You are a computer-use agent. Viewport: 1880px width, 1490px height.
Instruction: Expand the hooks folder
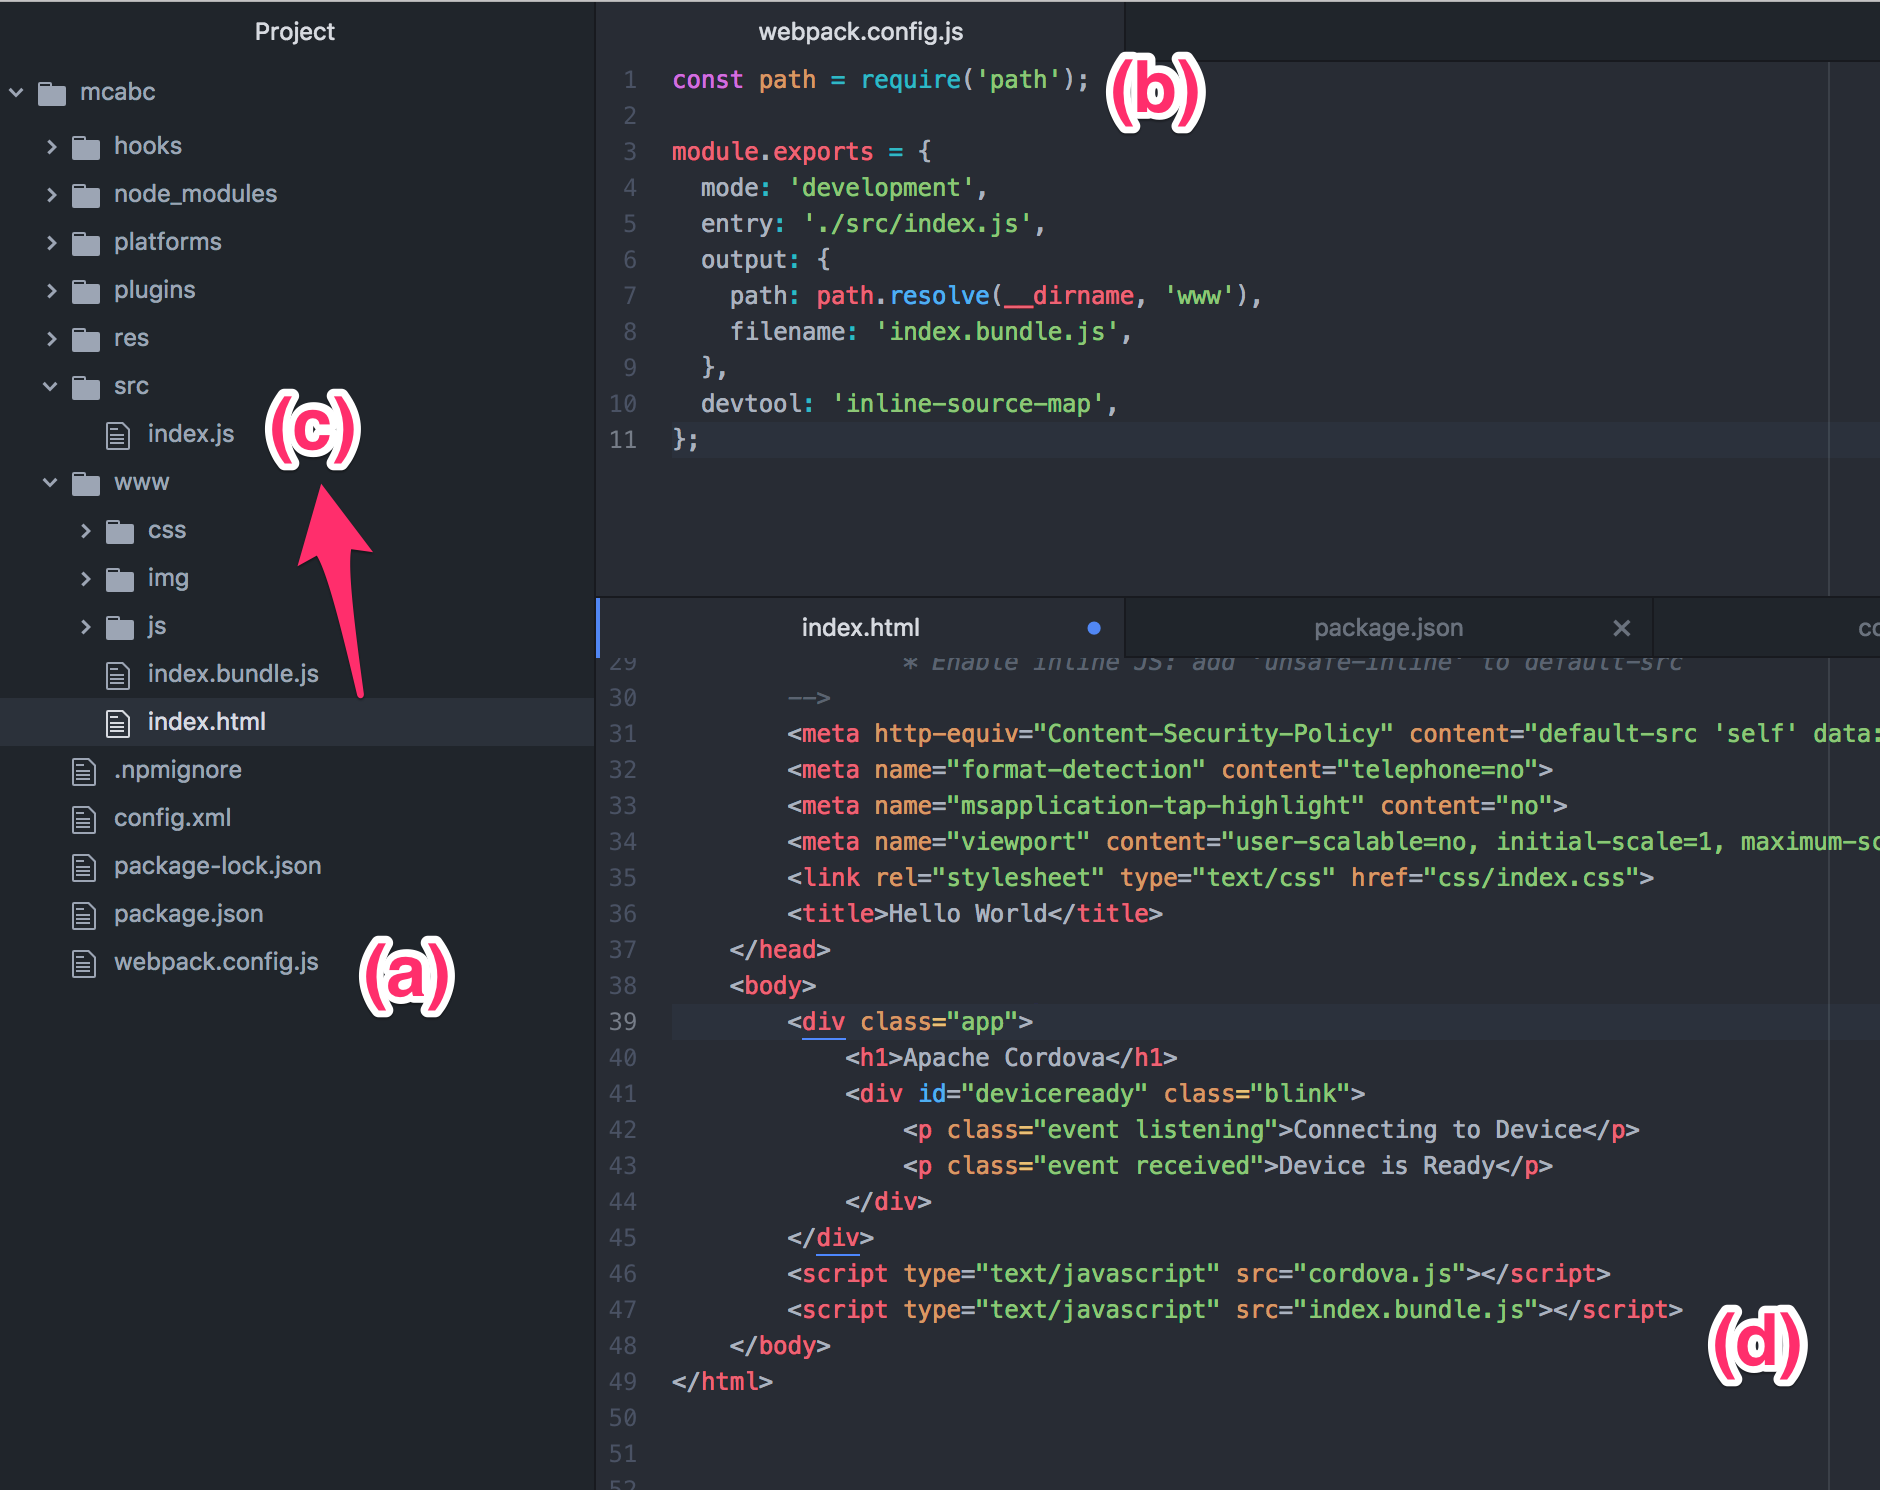point(52,146)
